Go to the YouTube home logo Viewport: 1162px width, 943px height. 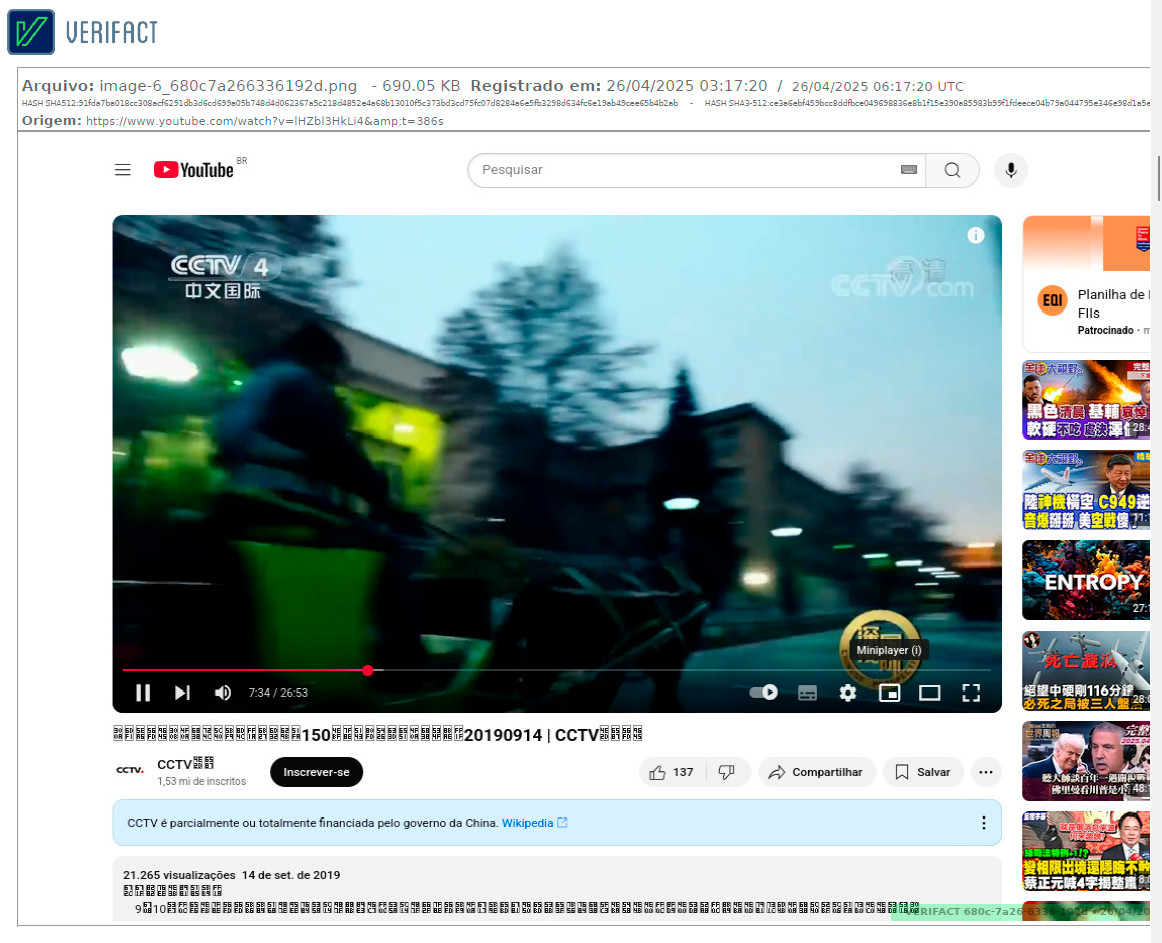(x=194, y=170)
